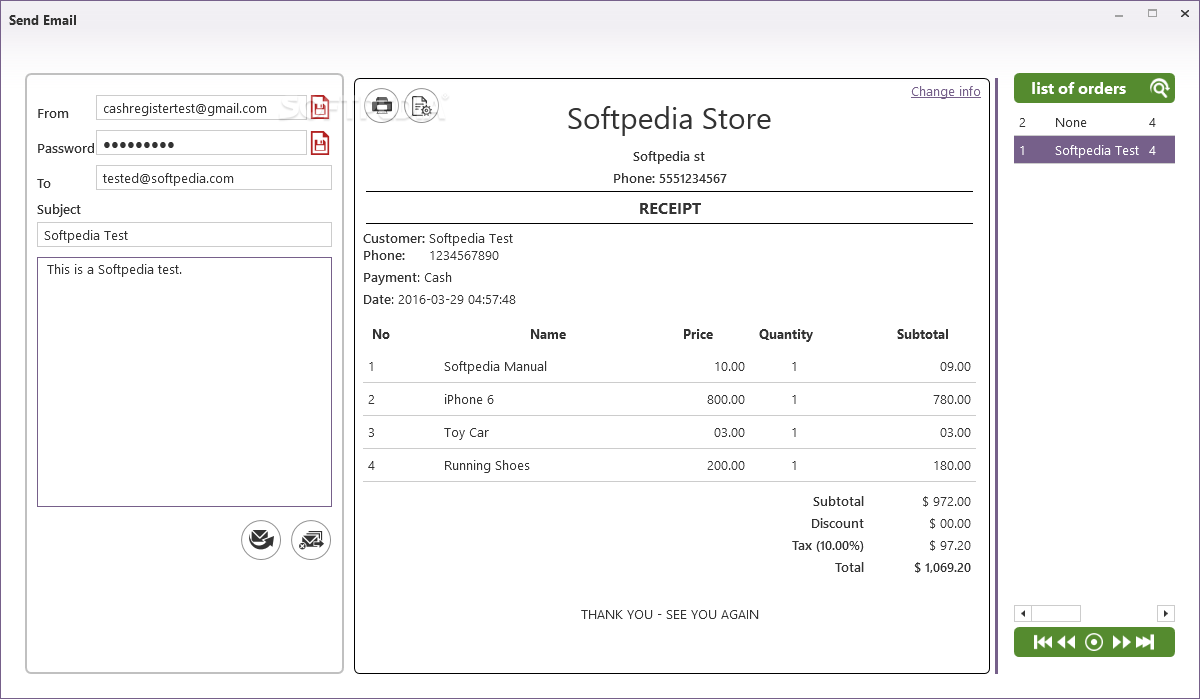Click the Toy Car item row
Screen dimensions: 1200x699
(668, 433)
